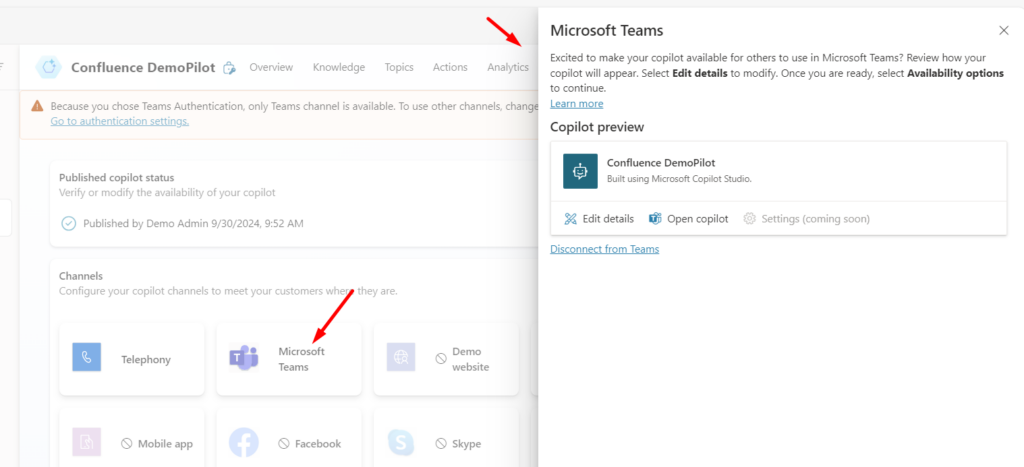Switch to the Knowledge tab

pyautogui.click(x=338, y=67)
